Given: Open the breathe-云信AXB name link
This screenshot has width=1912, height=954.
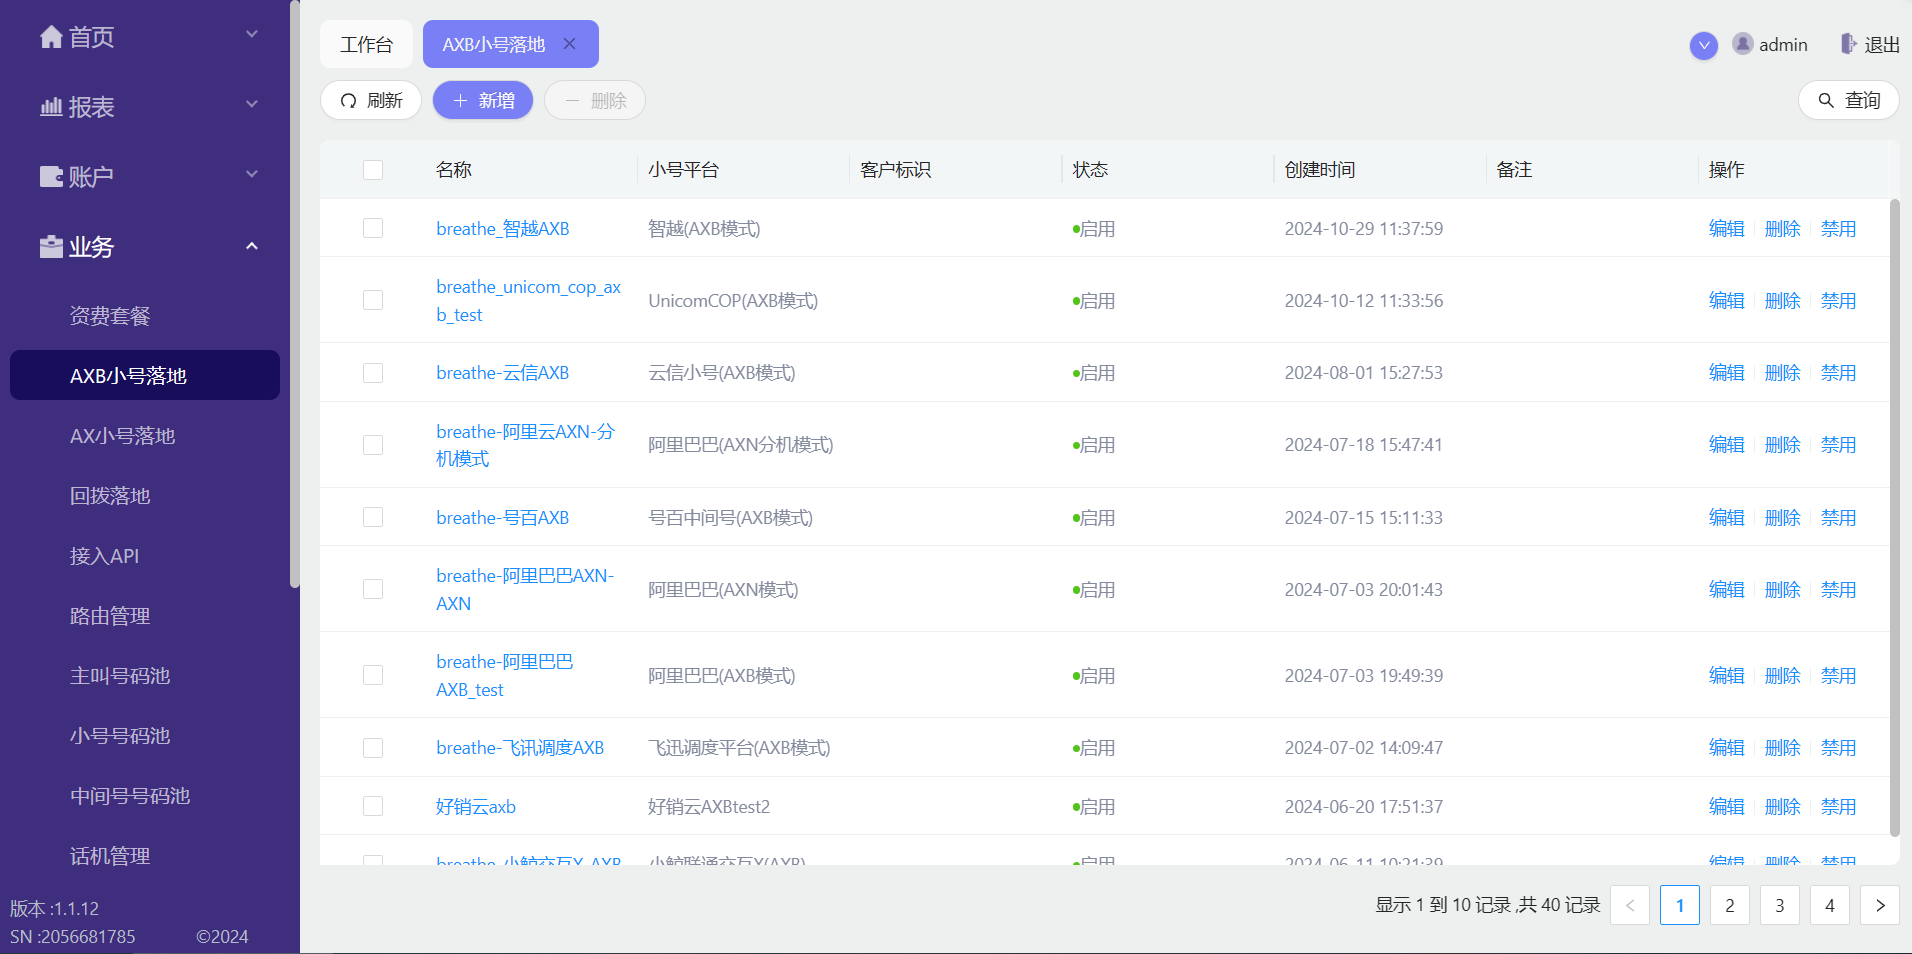Looking at the screenshot, I should 502,373.
